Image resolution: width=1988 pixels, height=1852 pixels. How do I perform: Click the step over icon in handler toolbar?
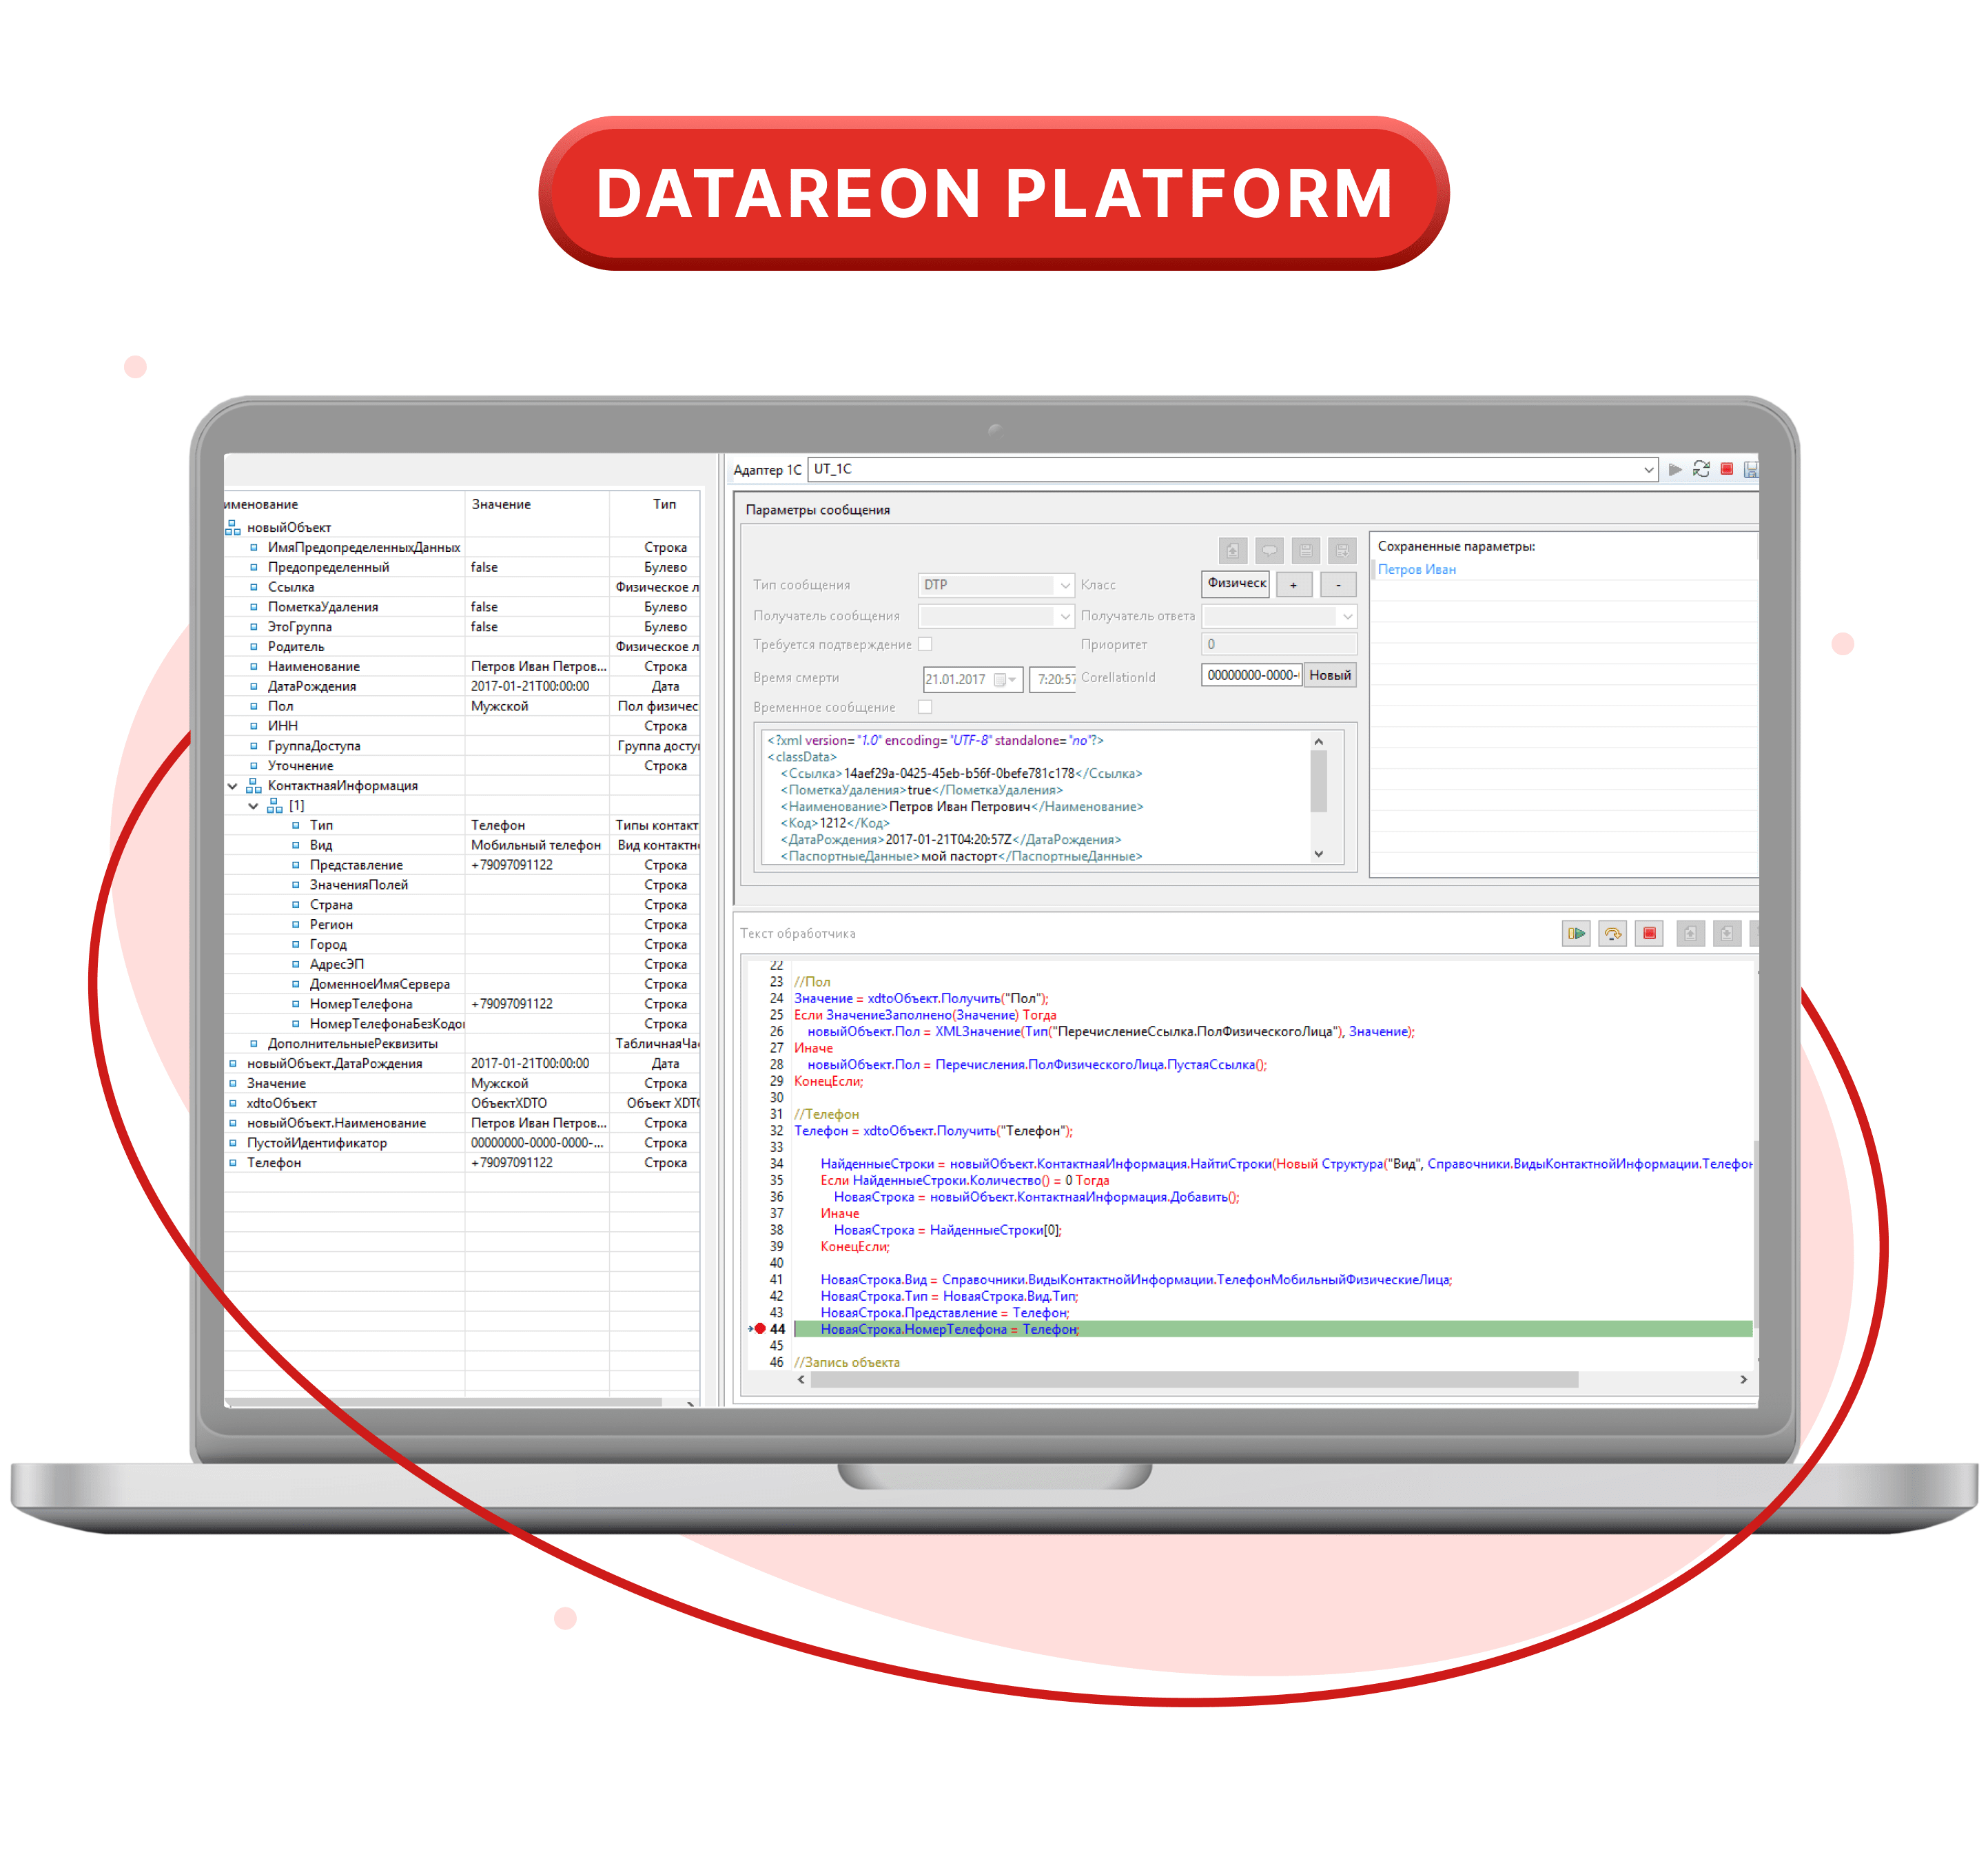click(1613, 933)
